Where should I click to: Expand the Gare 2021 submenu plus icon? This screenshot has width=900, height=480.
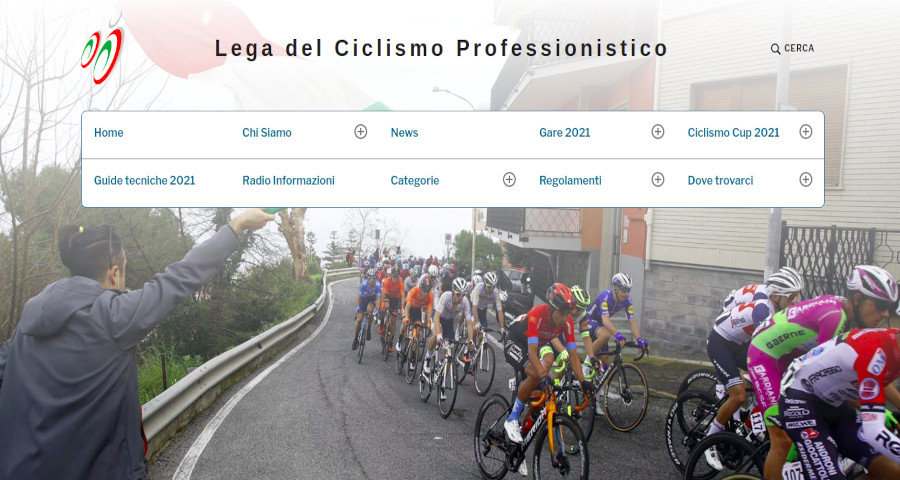(658, 132)
